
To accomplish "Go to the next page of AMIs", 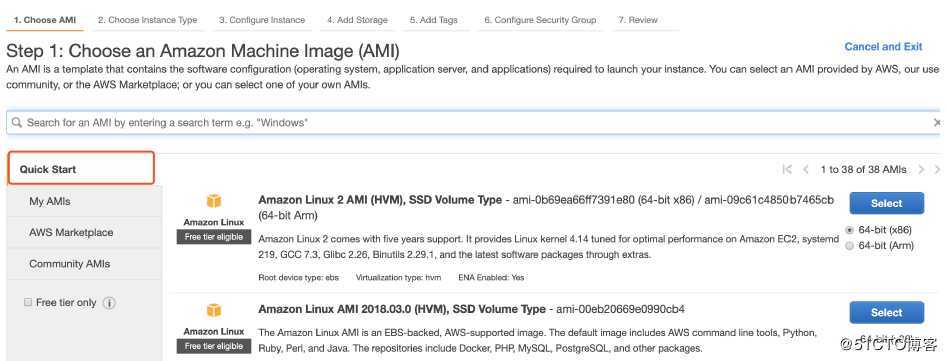I will pyautogui.click(x=921, y=170).
